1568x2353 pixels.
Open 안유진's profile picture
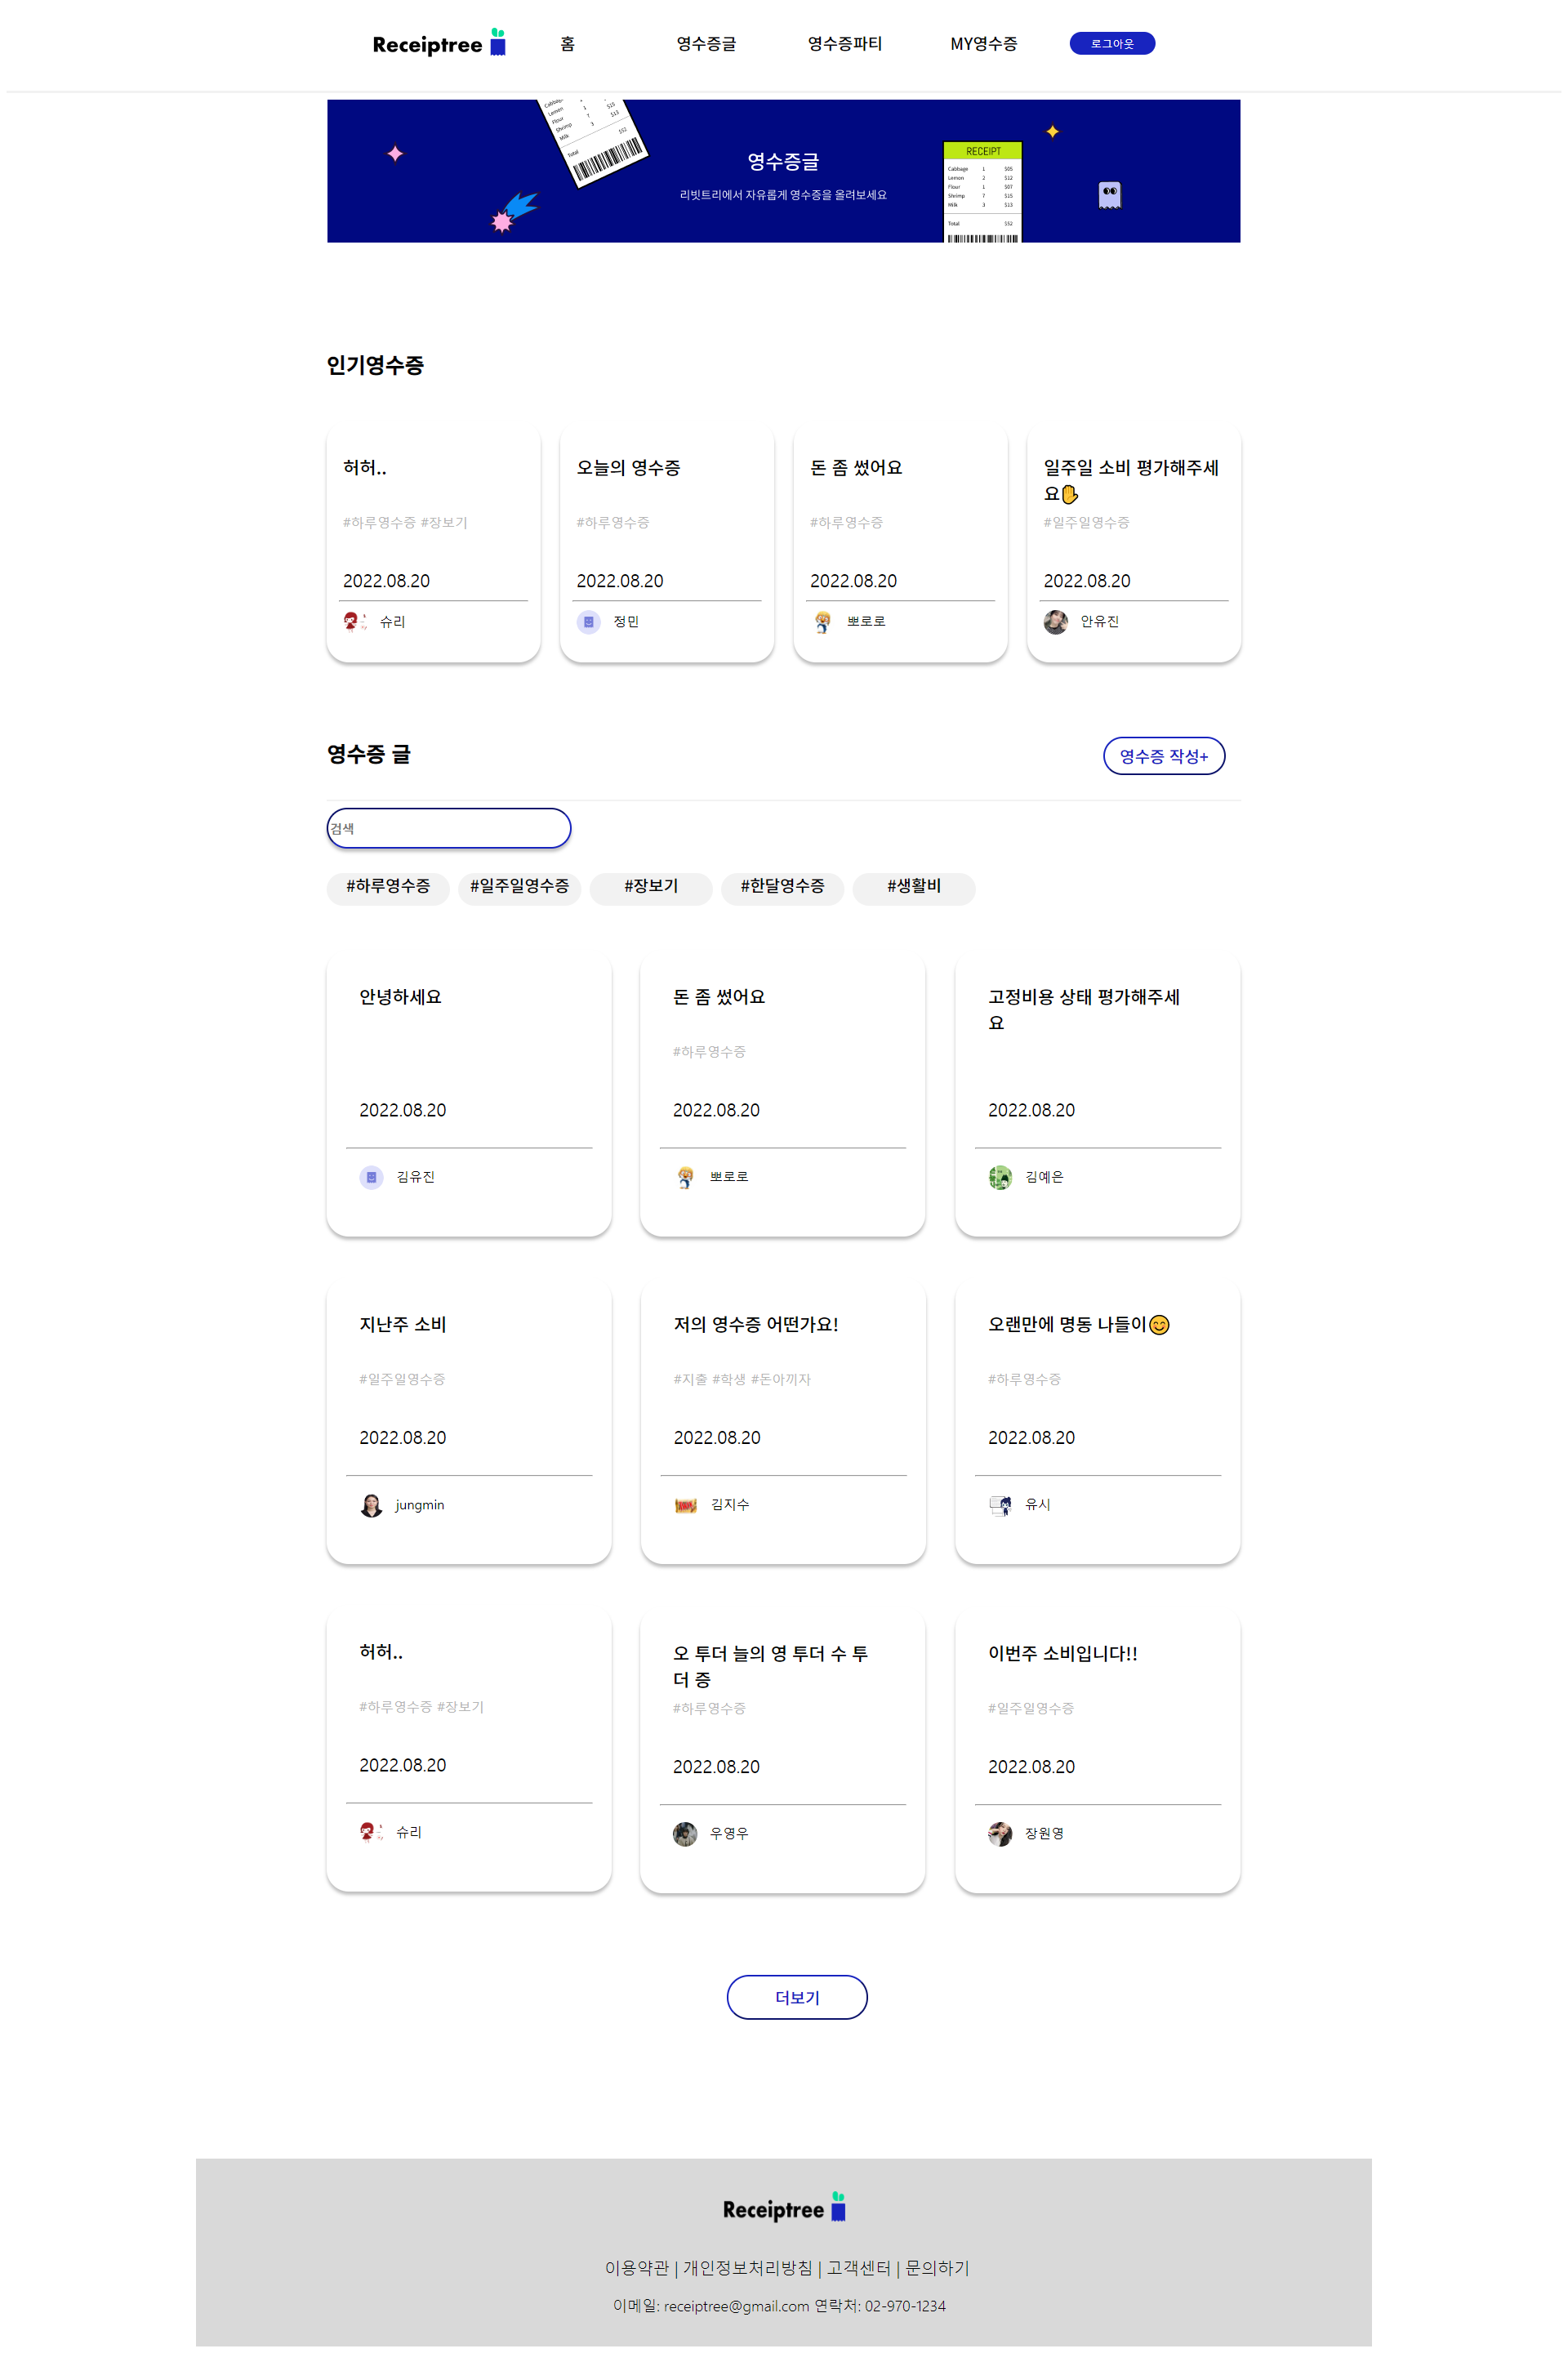point(1057,621)
